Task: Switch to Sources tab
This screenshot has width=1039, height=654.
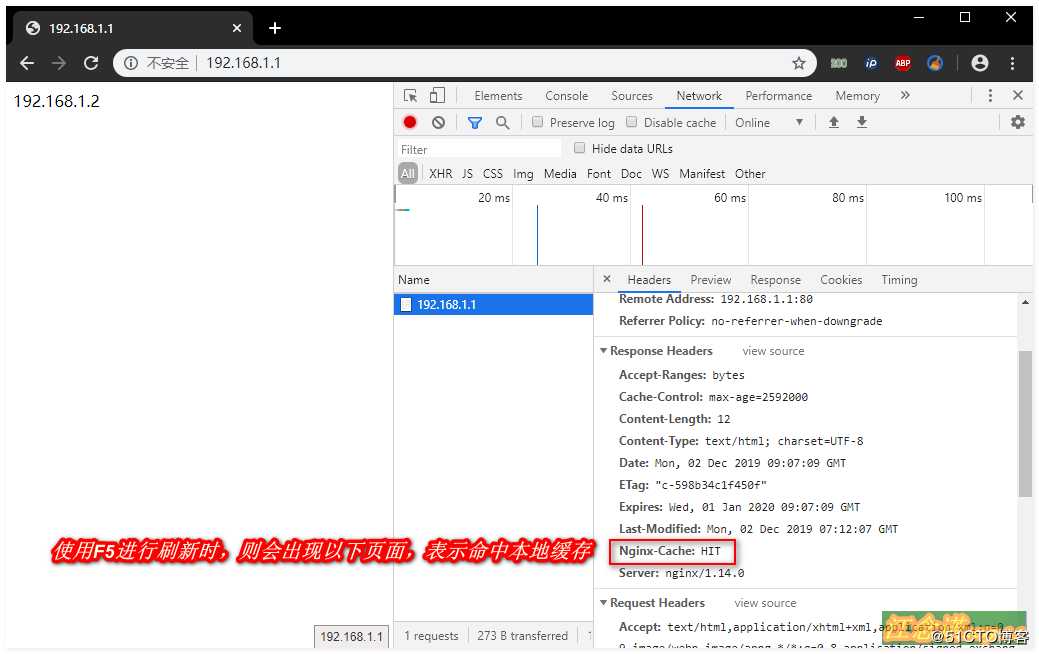Action: [x=631, y=96]
